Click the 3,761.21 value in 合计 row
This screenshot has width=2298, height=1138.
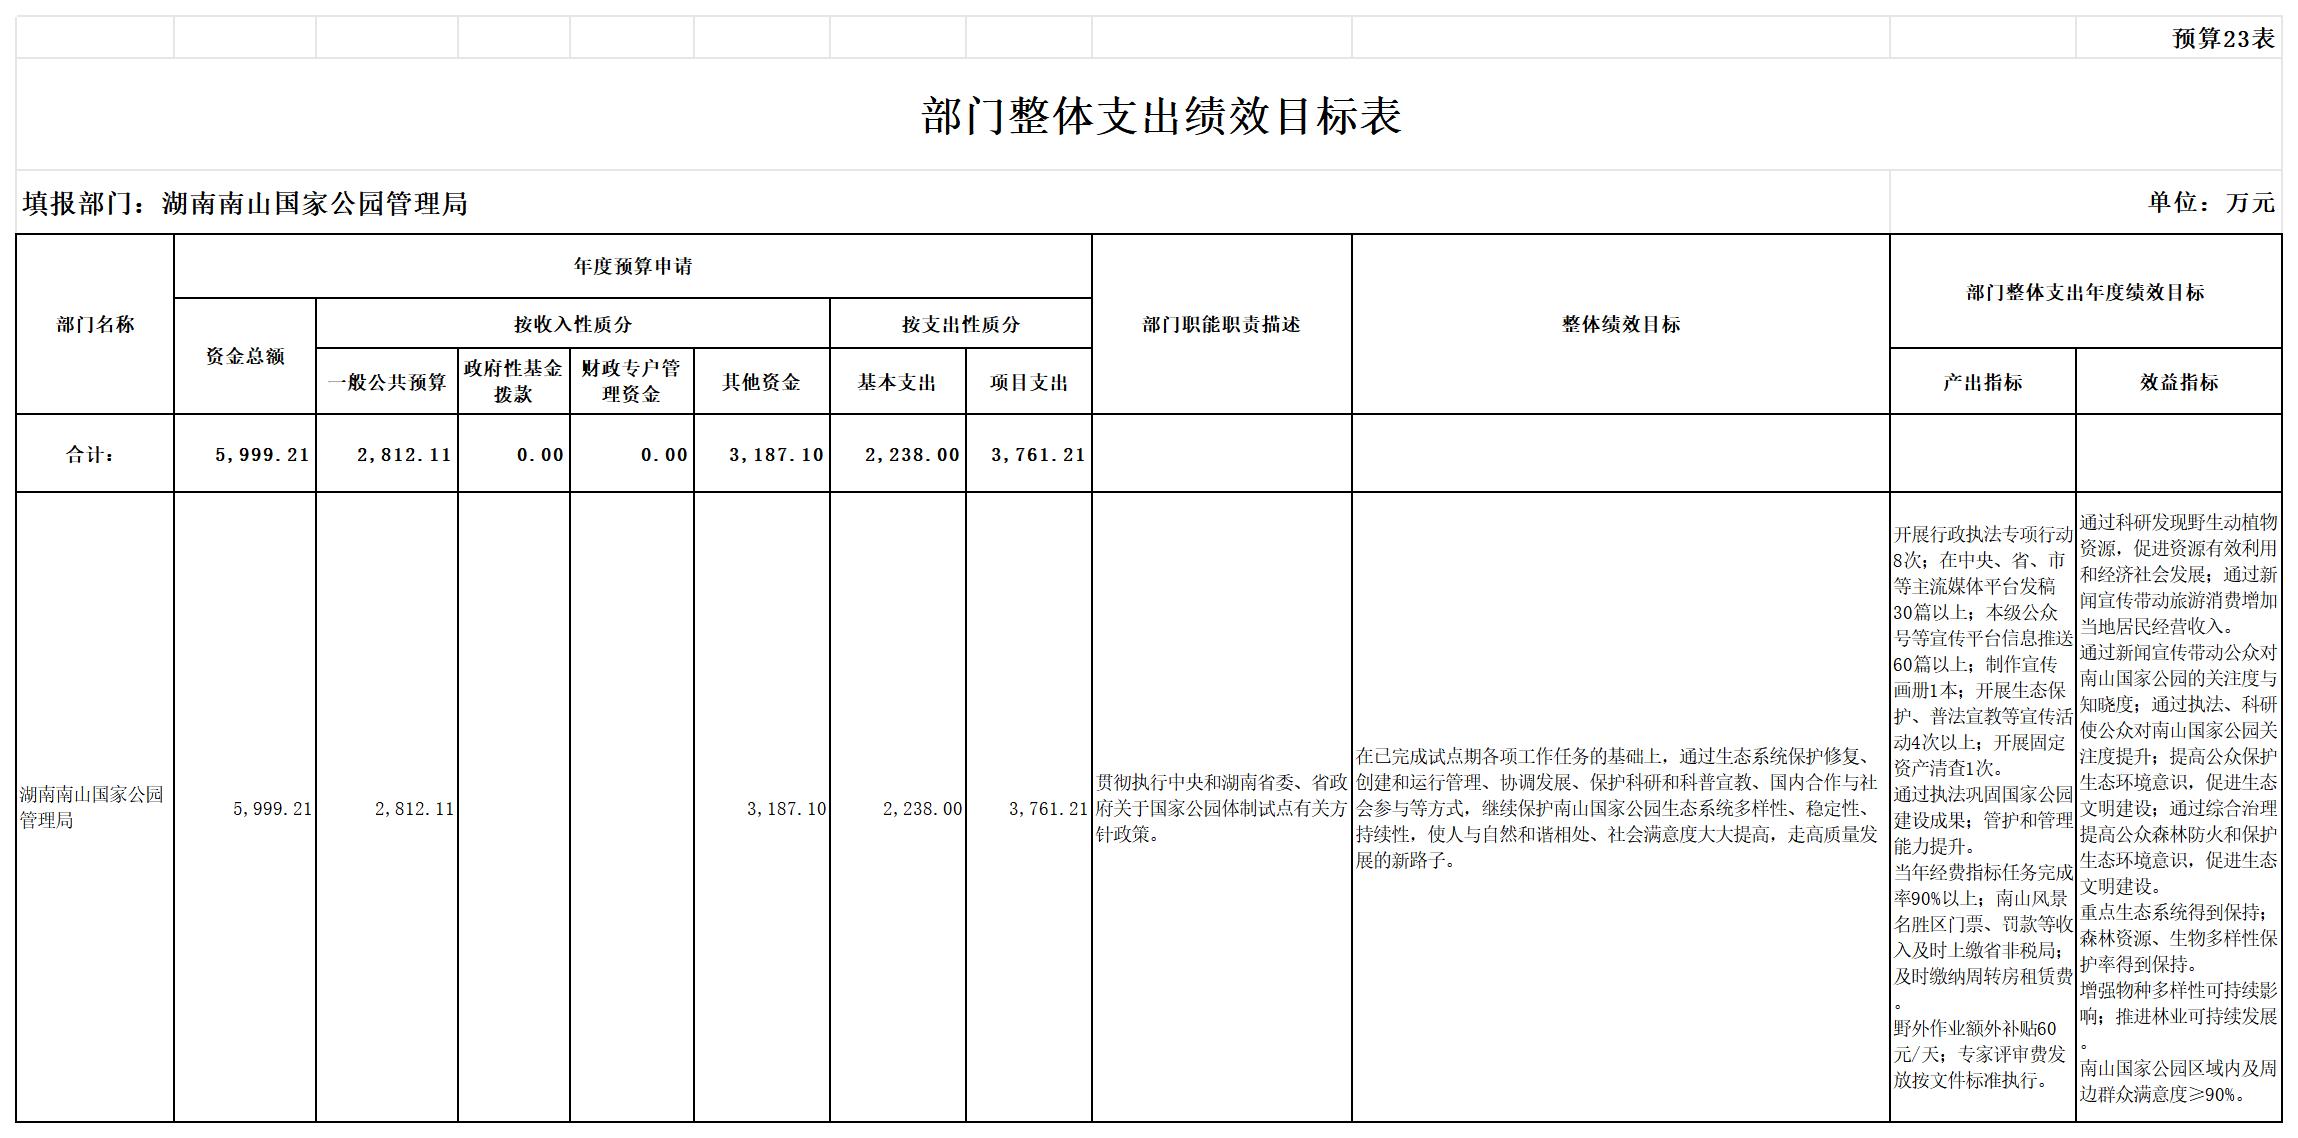coord(1037,455)
